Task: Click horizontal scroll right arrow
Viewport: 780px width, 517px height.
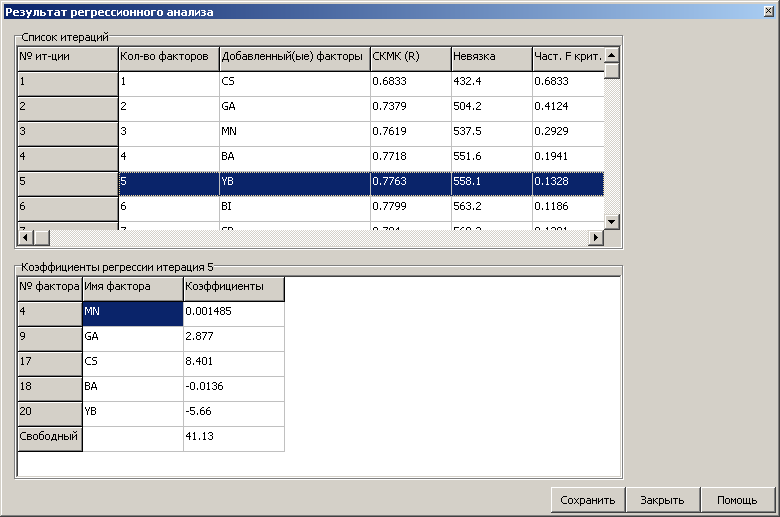Action: click(595, 237)
